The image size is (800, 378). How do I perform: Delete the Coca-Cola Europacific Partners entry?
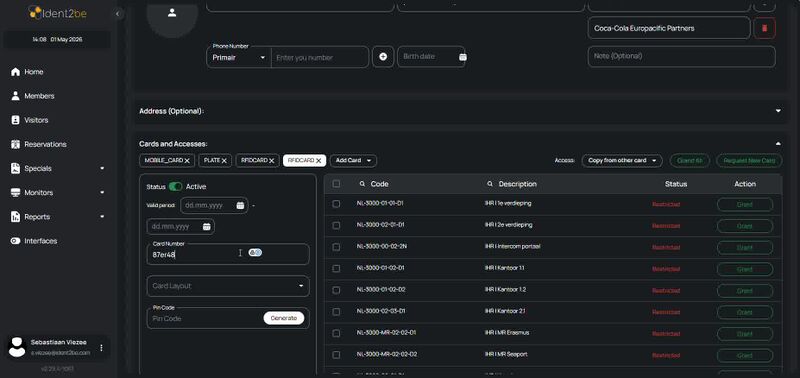(x=764, y=28)
